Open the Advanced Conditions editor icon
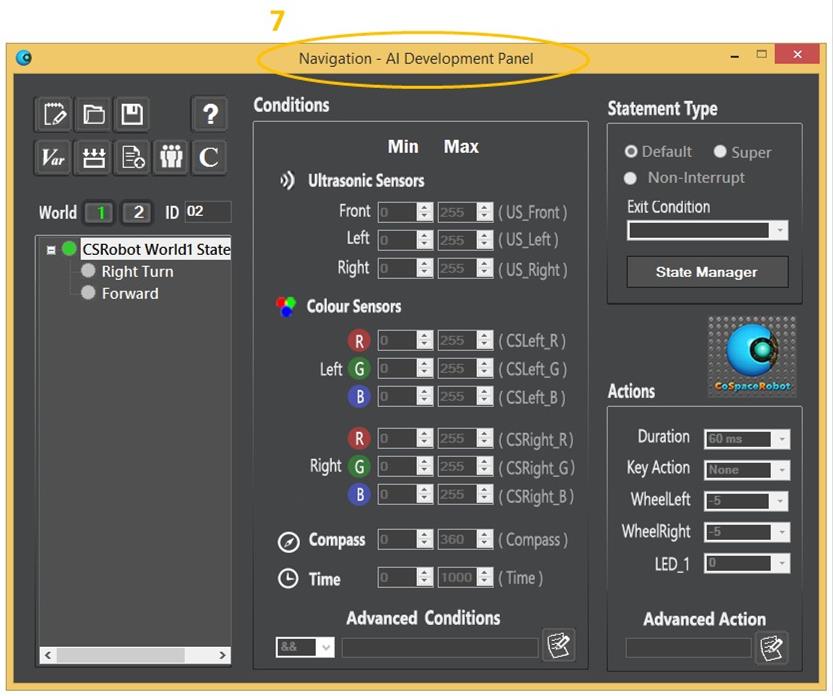 [558, 645]
